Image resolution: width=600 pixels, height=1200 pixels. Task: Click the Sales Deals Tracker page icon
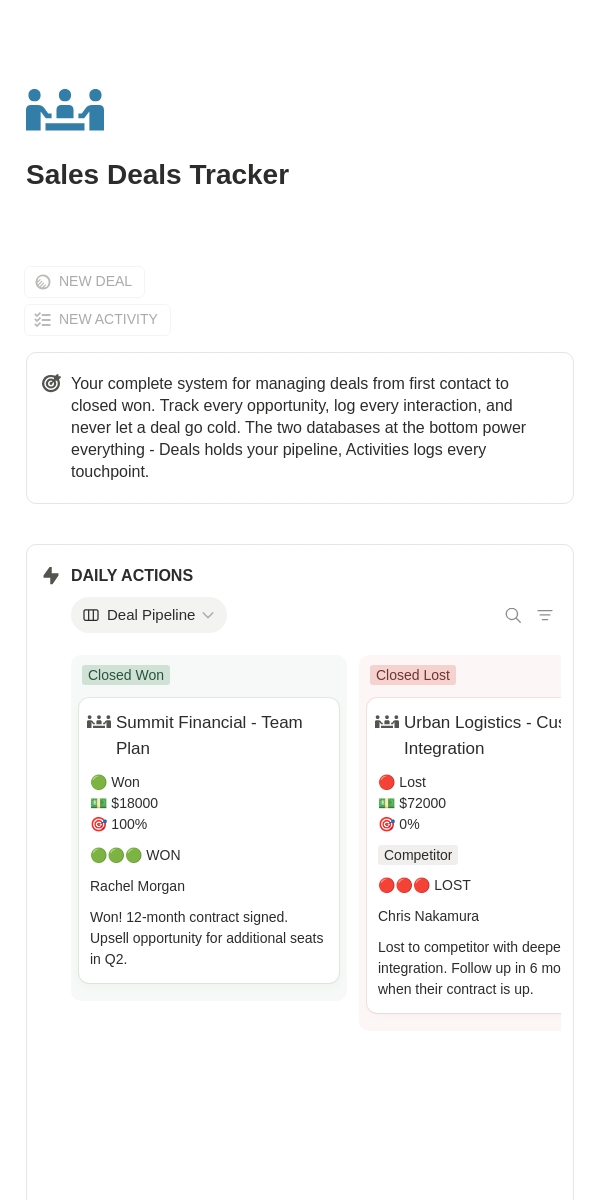pyautogui.click(x=65, y=110)
